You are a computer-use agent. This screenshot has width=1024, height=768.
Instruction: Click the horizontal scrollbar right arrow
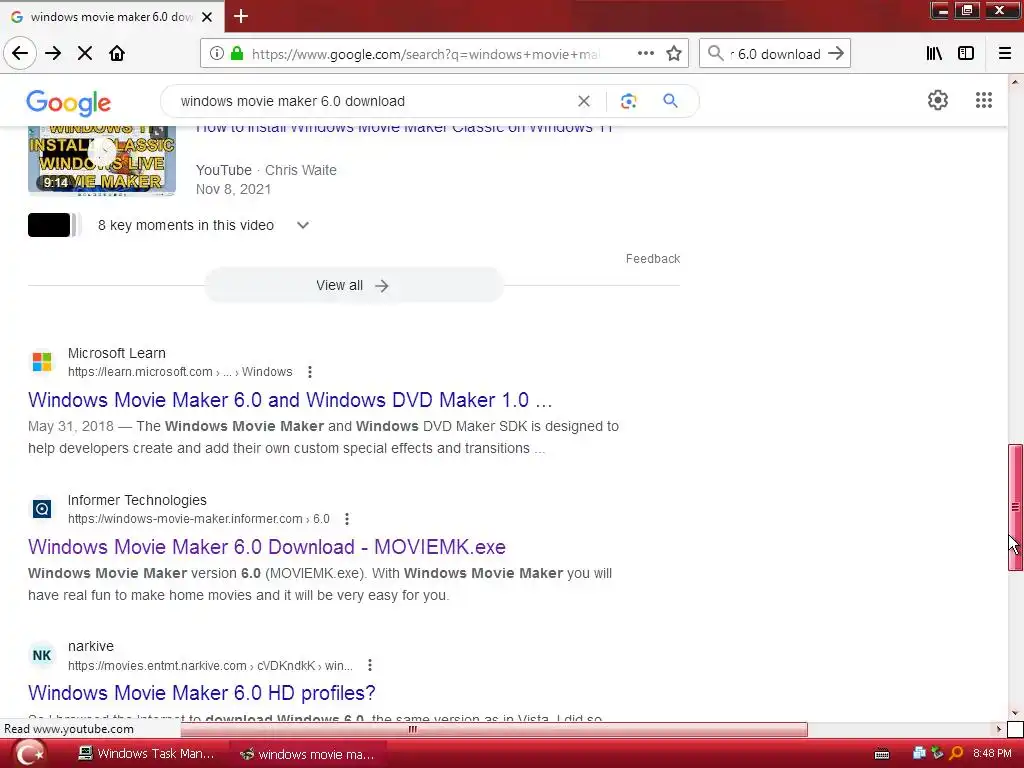[x=998, y=729]
